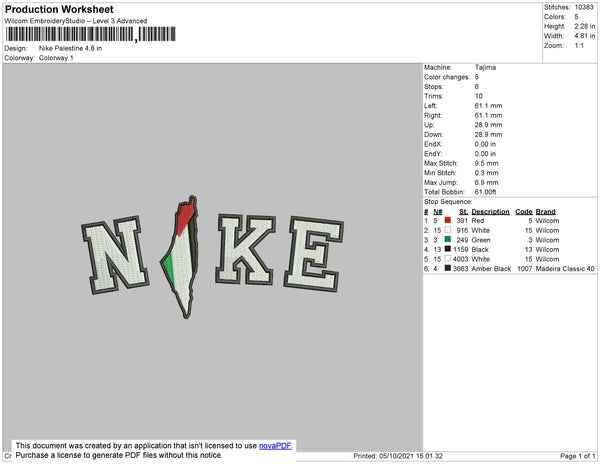The width and height of the screenshot is (600, 464).
Task: Click the 'Stop Sequence:' heading
Action: coord(448,202)
